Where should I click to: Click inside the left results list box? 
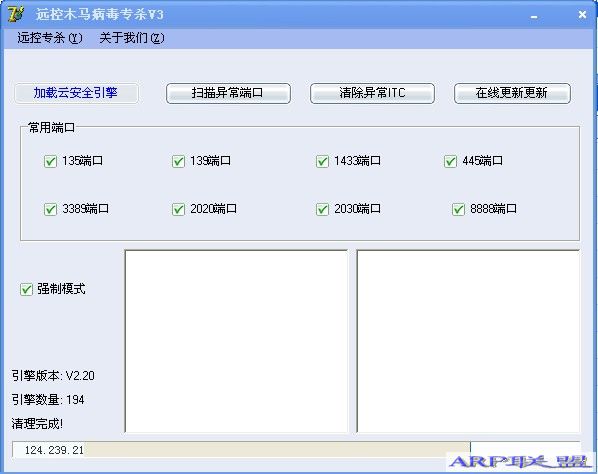236,341
